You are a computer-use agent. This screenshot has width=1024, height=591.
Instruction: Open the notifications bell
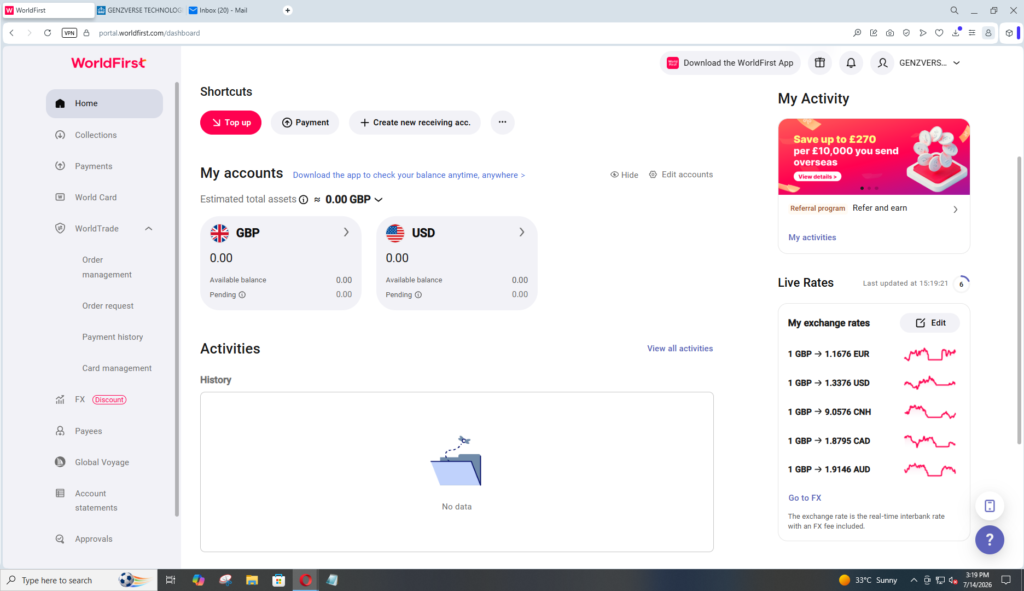(851, 63)
